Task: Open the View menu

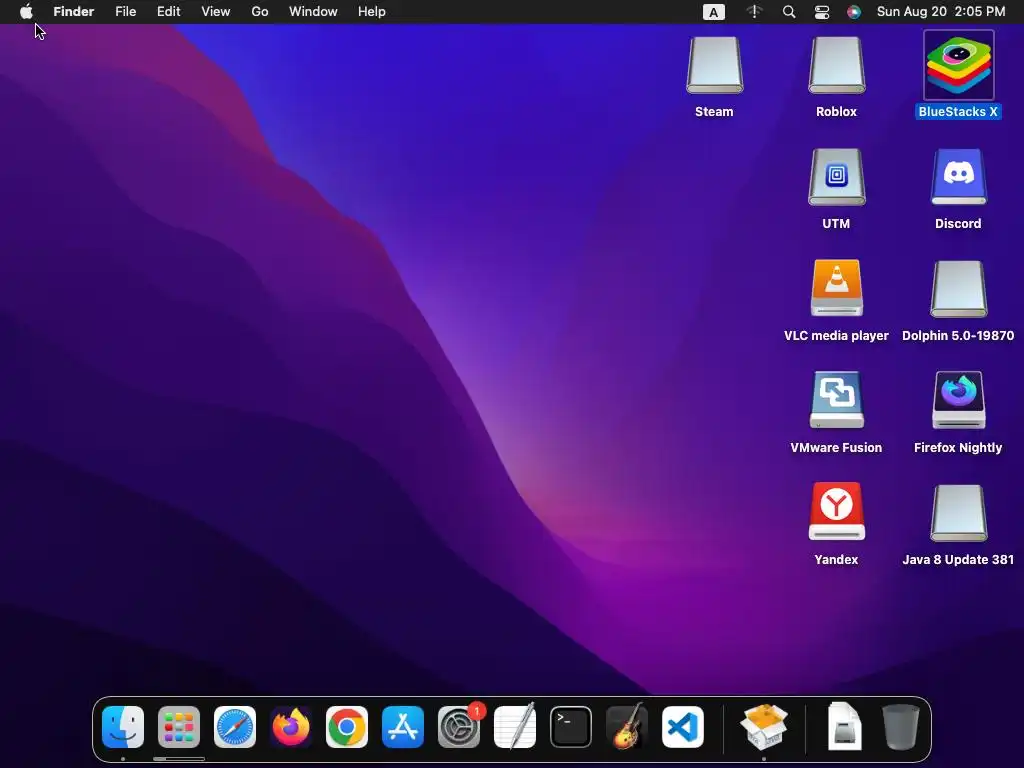Action: 216,12
